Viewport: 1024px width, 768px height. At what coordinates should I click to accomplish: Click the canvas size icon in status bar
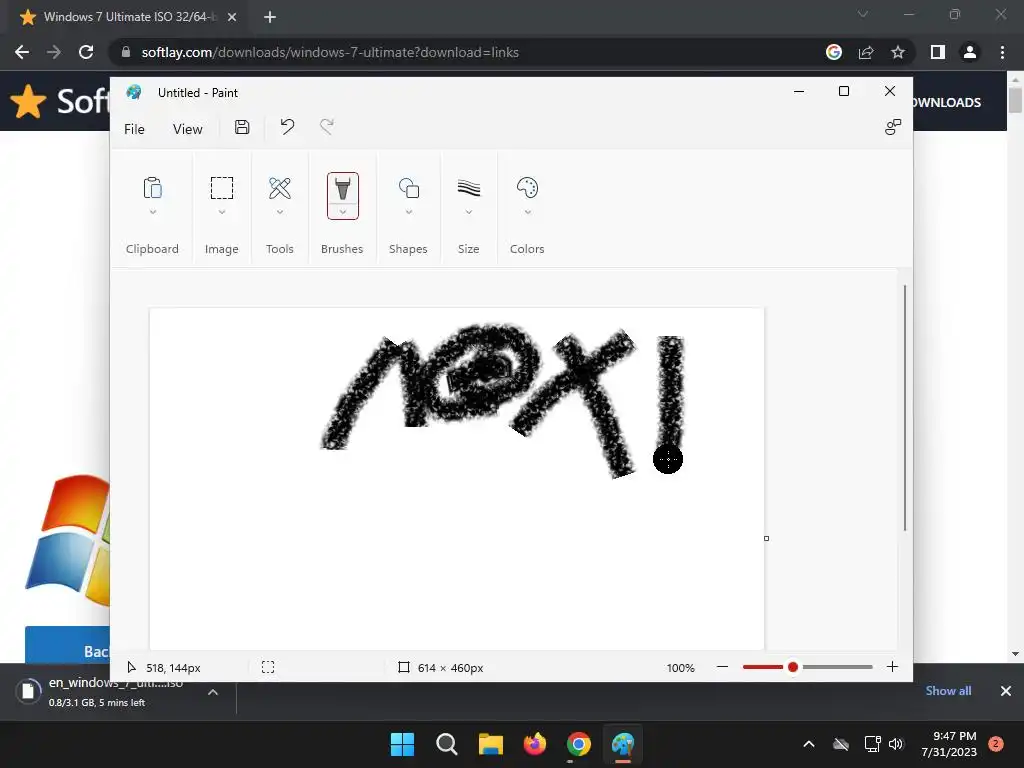[x=404, y=667]
